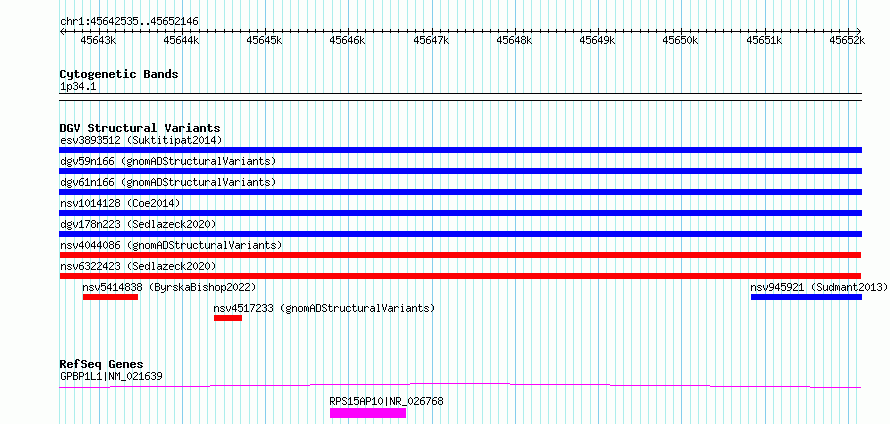The width and height of the screenshot is (890, 424).
Task: Click the chr1:45642535..45652146 coordinate text
Action: click(x=129, y=22)
